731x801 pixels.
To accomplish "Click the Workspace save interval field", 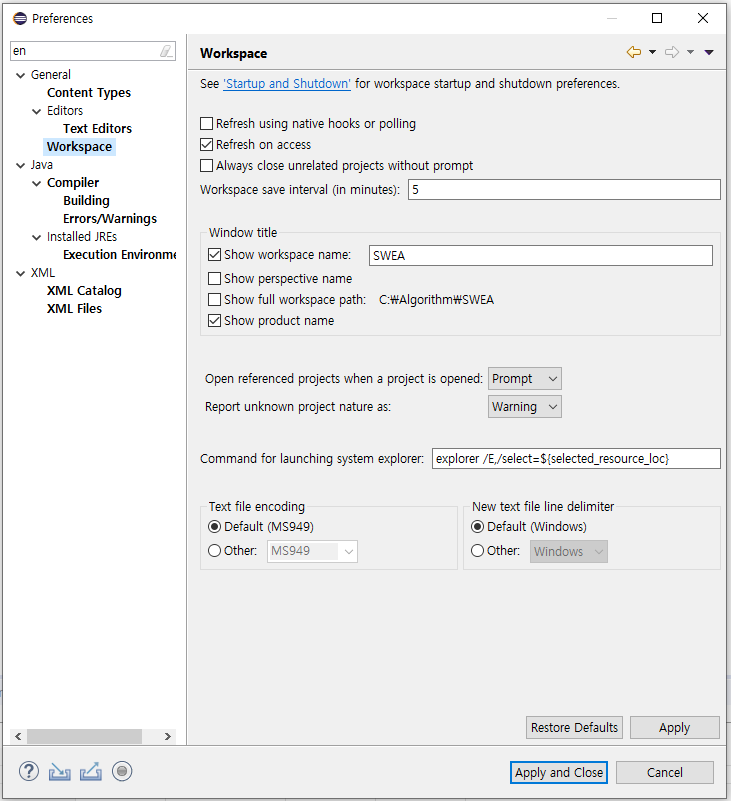I will 564,190.
